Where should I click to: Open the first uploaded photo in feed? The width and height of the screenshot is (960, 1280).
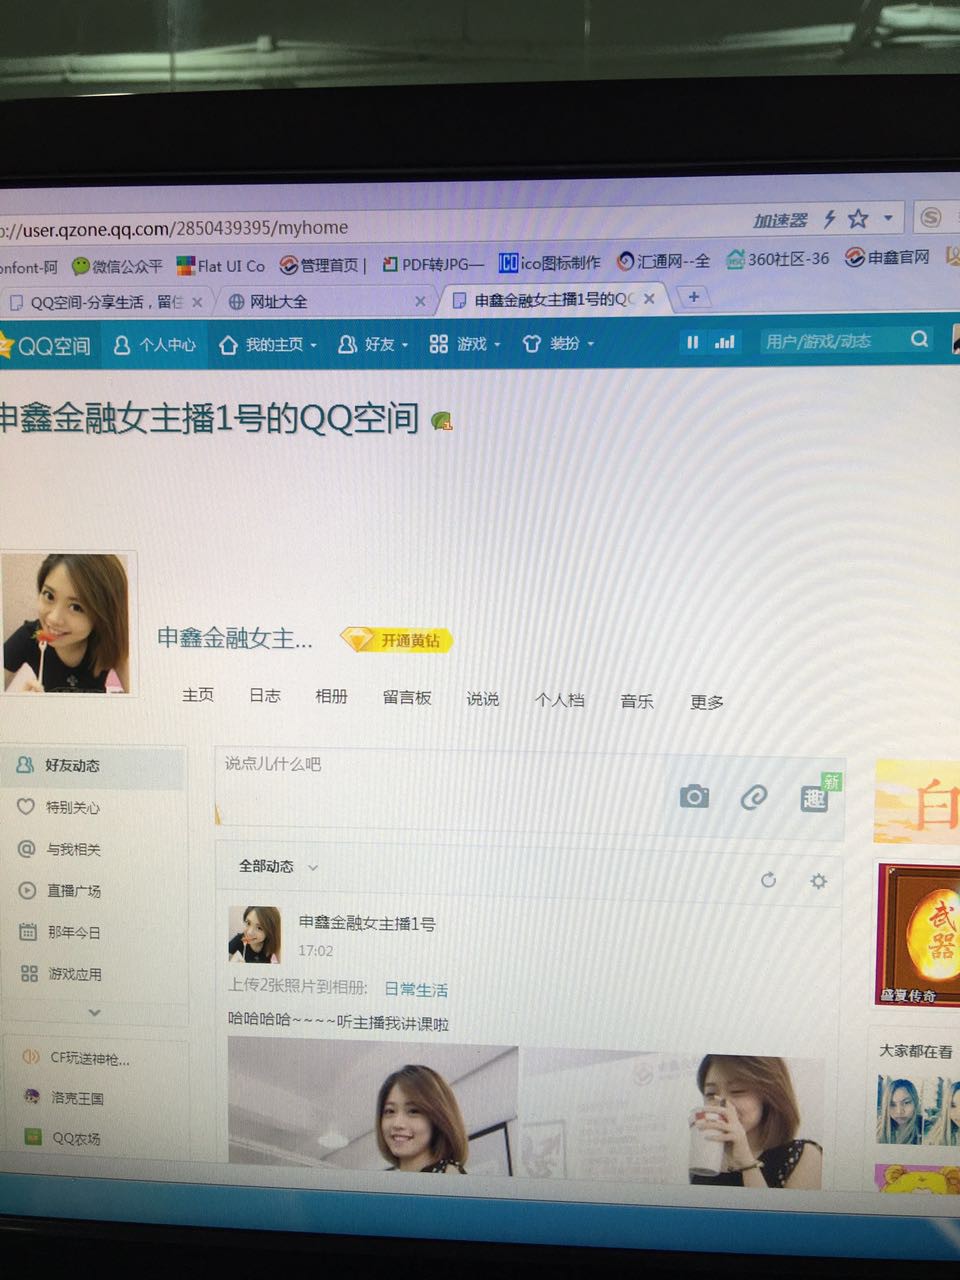373,1104
